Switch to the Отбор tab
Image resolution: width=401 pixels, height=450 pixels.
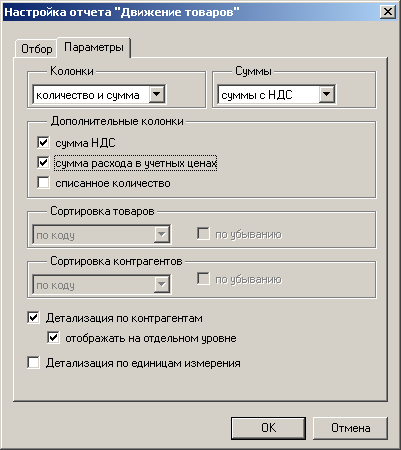coord(36,49)
